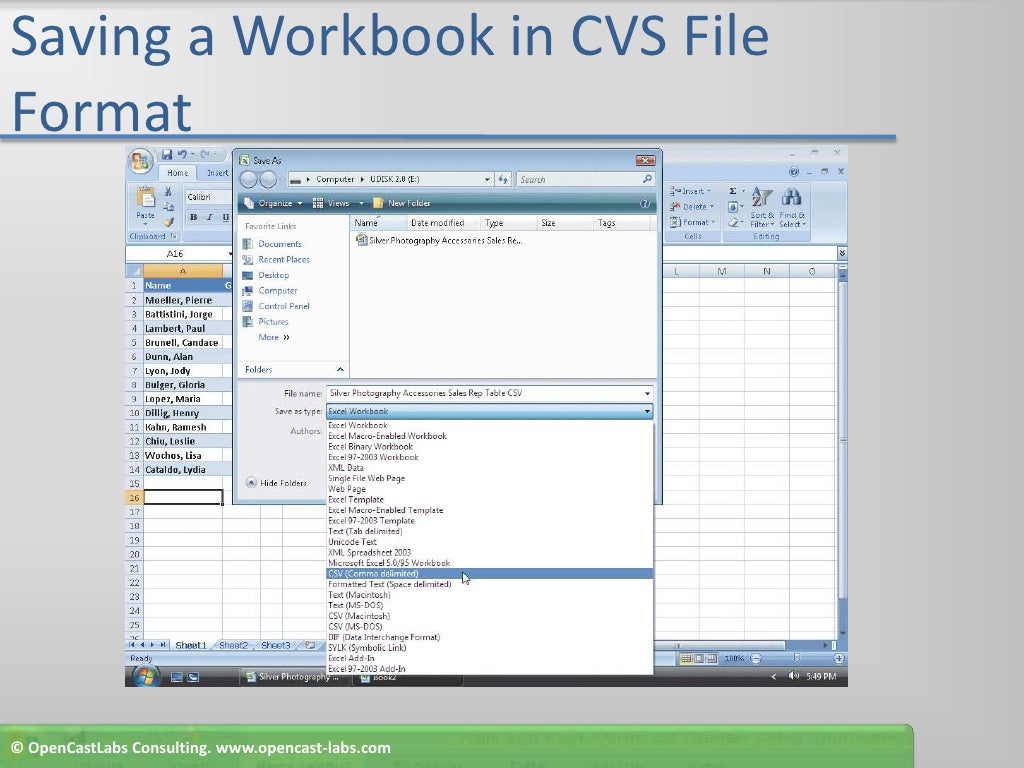Open the Views menu
The height and width of the screenshot is (768, 1024).
pos(338,203)
